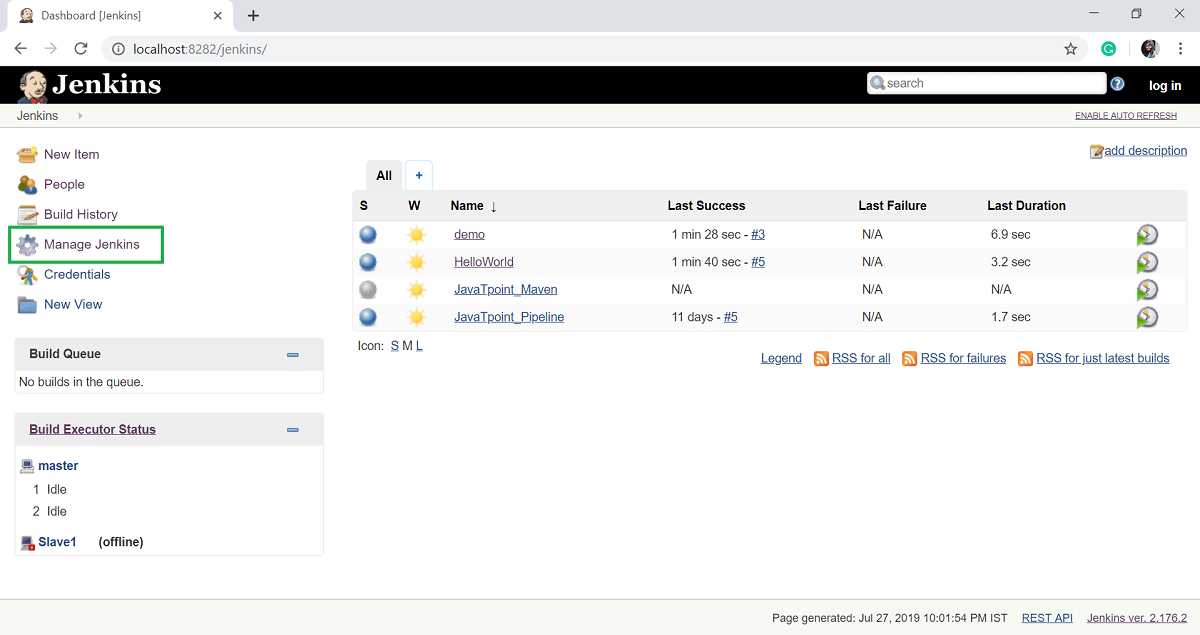Click blue status ball of demo
1200x635 pixels.
pyautogui.click(x=368, y=234)
